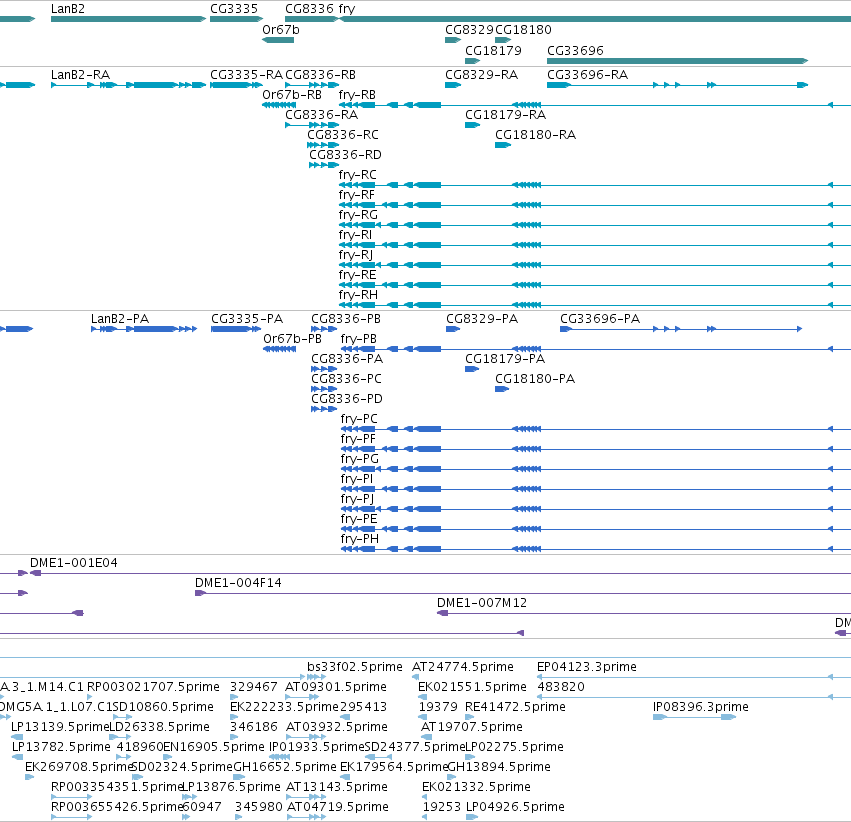Select the fry-PB protein label
This screenshot has height=822, width=851.
click(359, 339)
